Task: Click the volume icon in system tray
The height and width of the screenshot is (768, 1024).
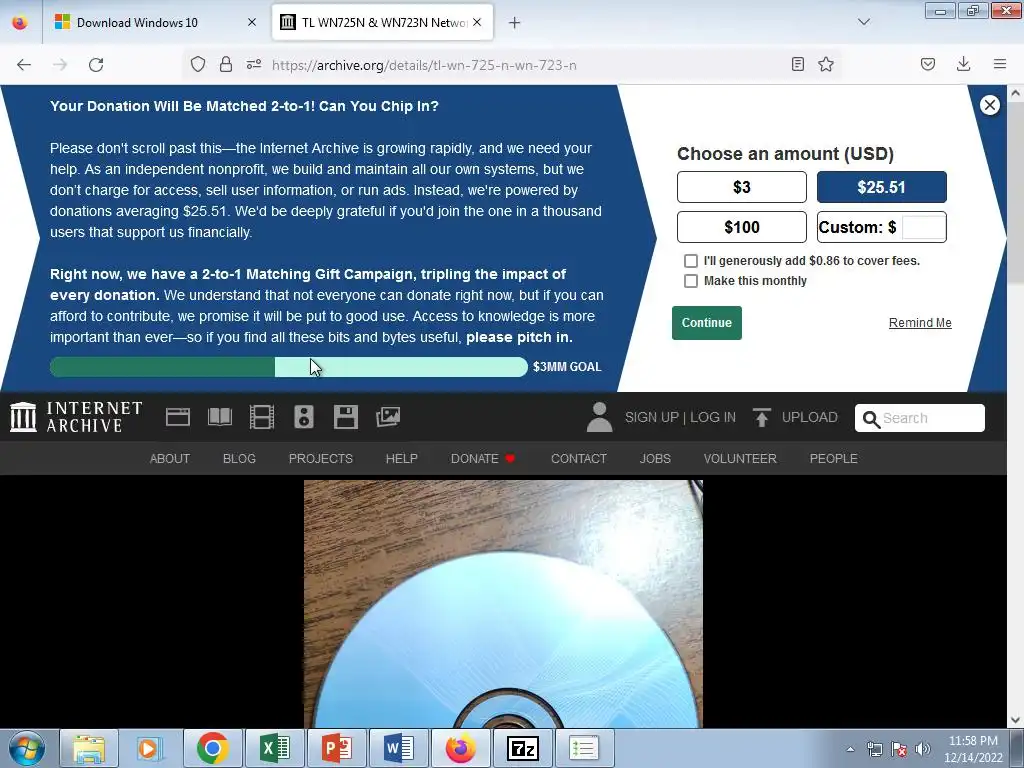Action: coord(922,749)
